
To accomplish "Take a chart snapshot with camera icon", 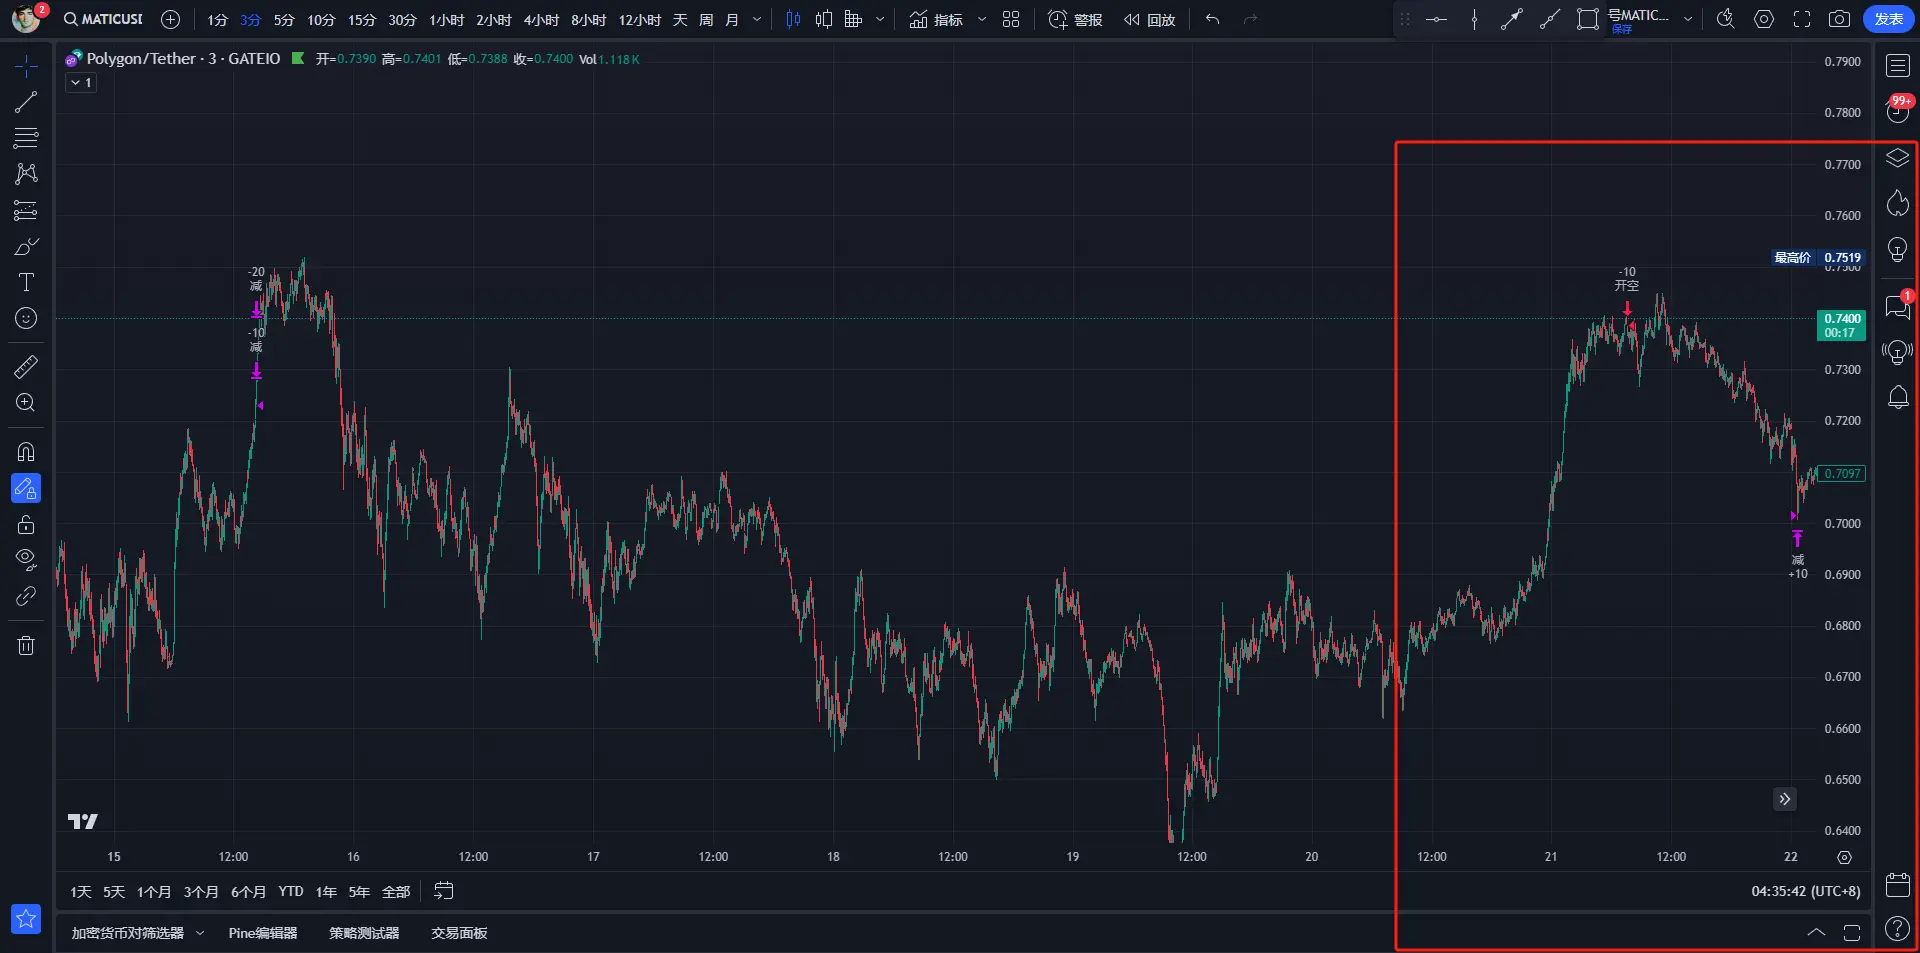I will (1838, 19).
